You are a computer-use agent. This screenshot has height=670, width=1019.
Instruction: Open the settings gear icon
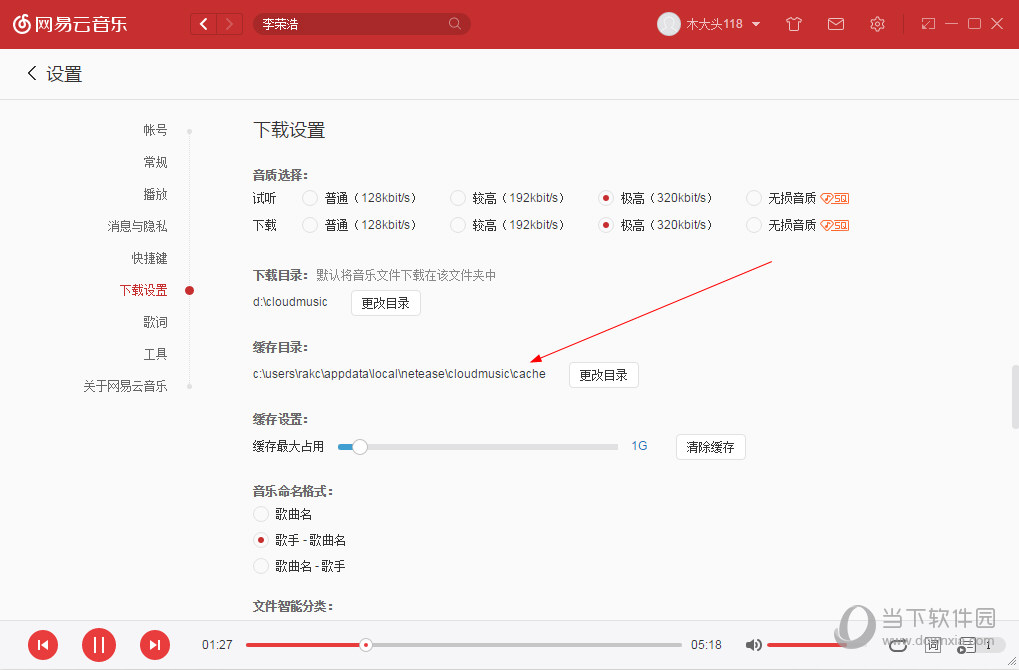pyautogui.click(x=877, y=23)
